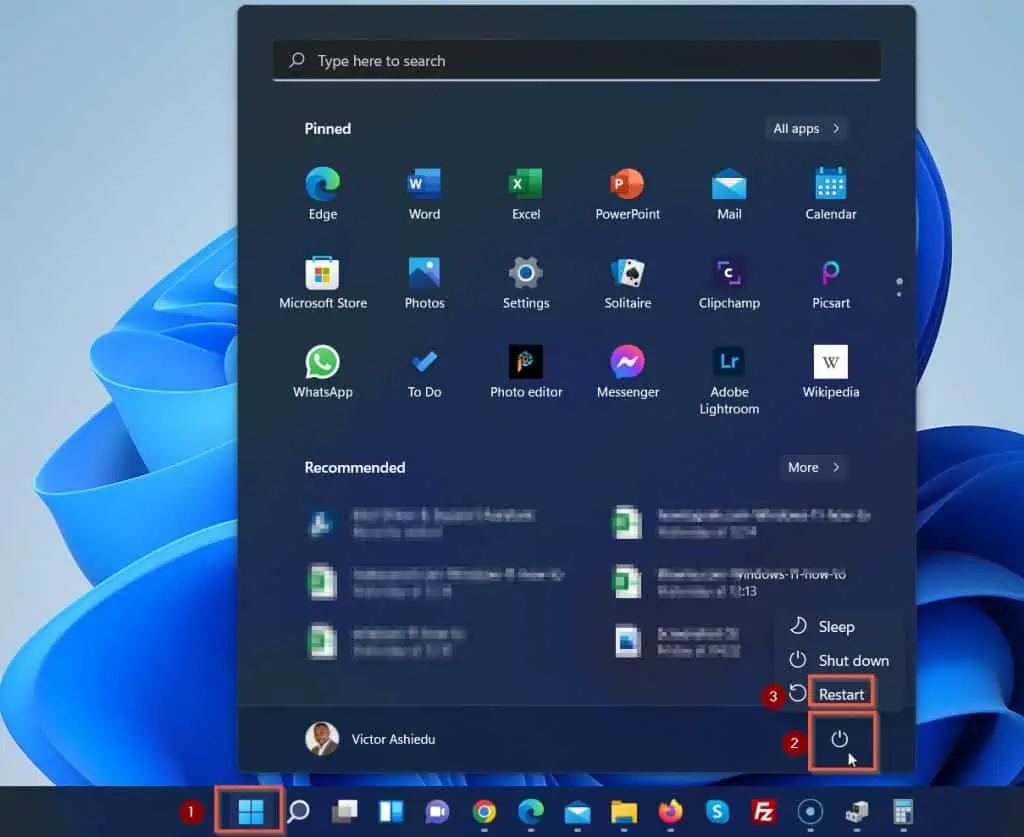
Task: Open the All apps list
Action: click(x=806, y=128)
